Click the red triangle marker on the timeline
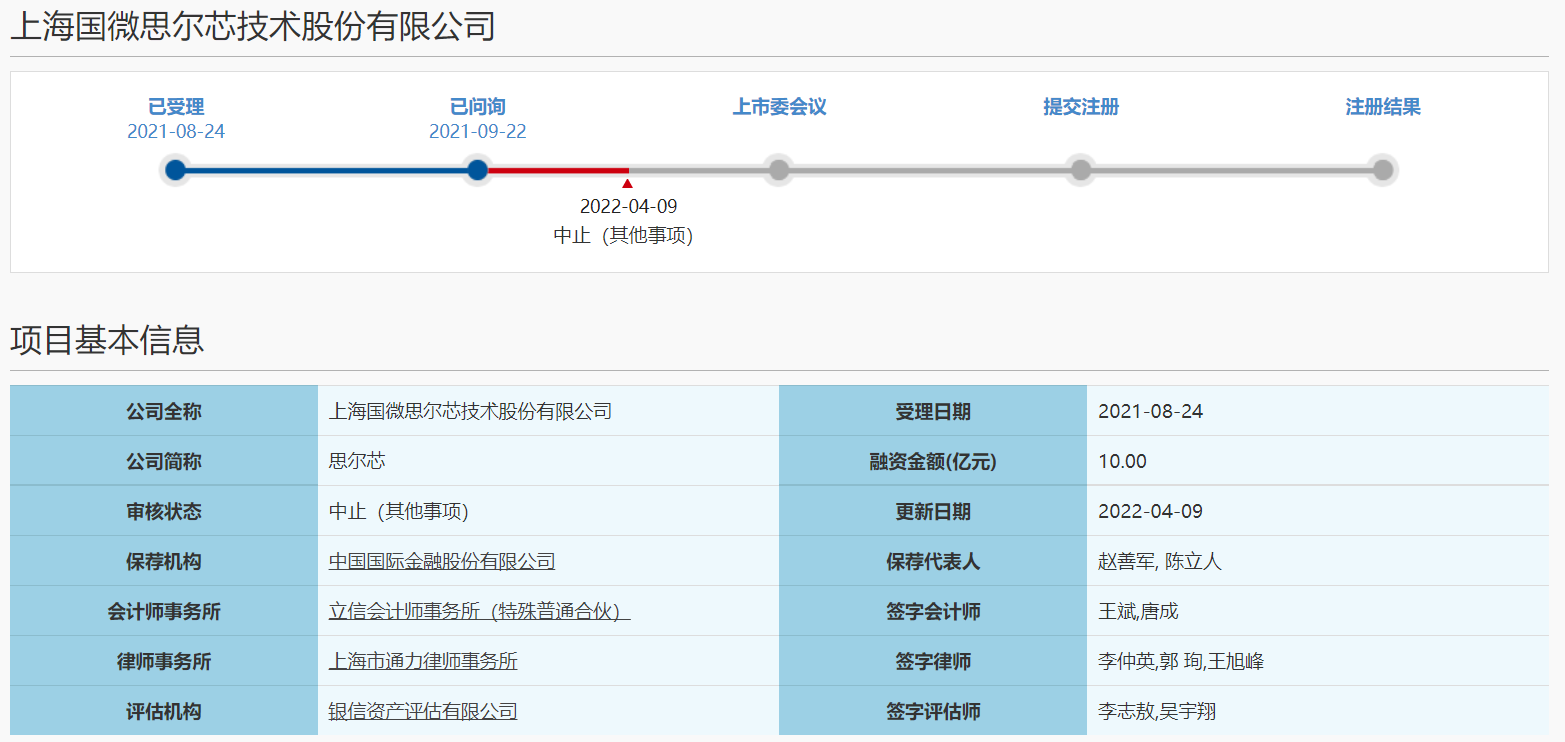Image resolution: width=1565 pixels, height=742 pixels. coord(627,183)
